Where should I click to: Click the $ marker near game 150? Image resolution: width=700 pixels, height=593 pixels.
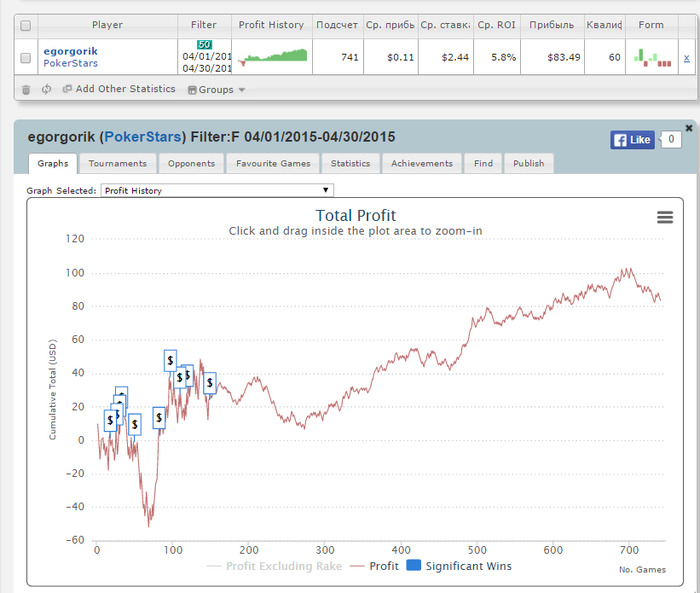tap(210, 383)
